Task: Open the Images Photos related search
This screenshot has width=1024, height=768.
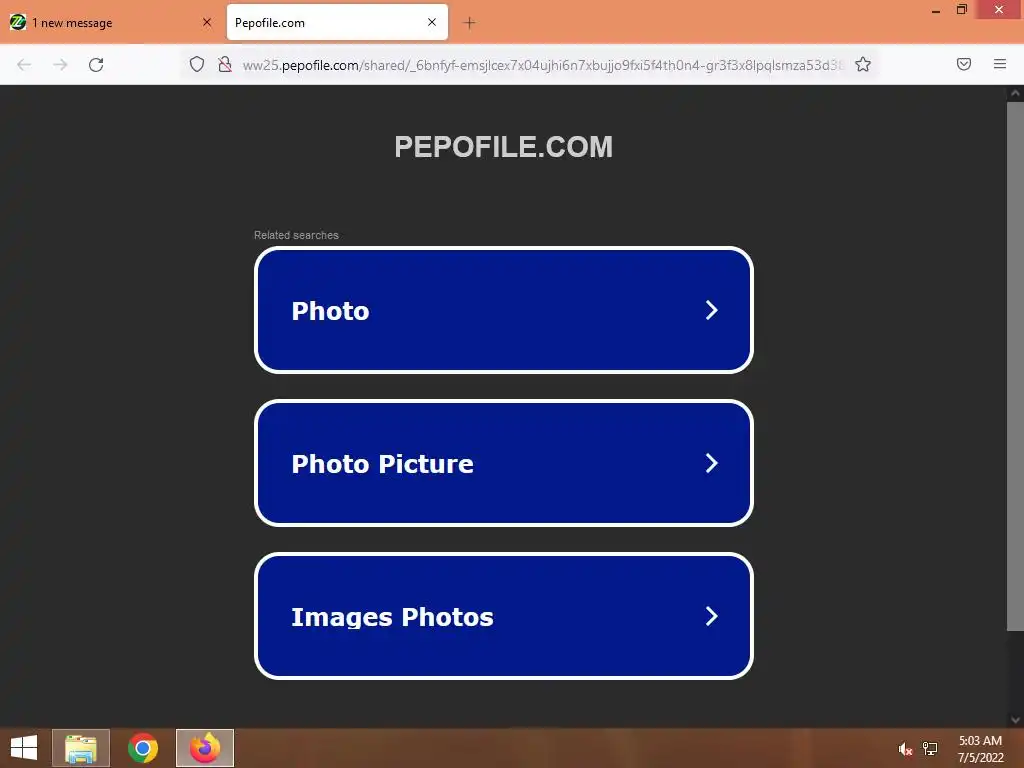Action: click(x=504, y=616)
